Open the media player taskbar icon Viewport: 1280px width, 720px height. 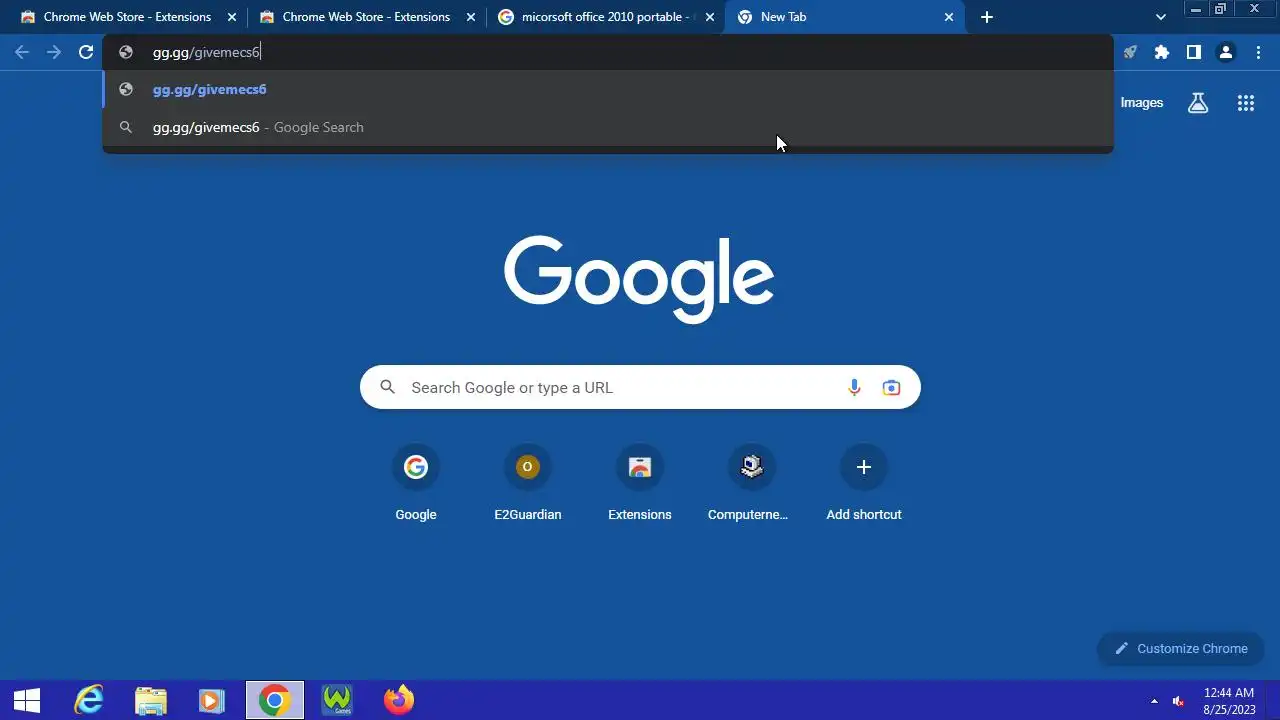[x=212, y=700]
